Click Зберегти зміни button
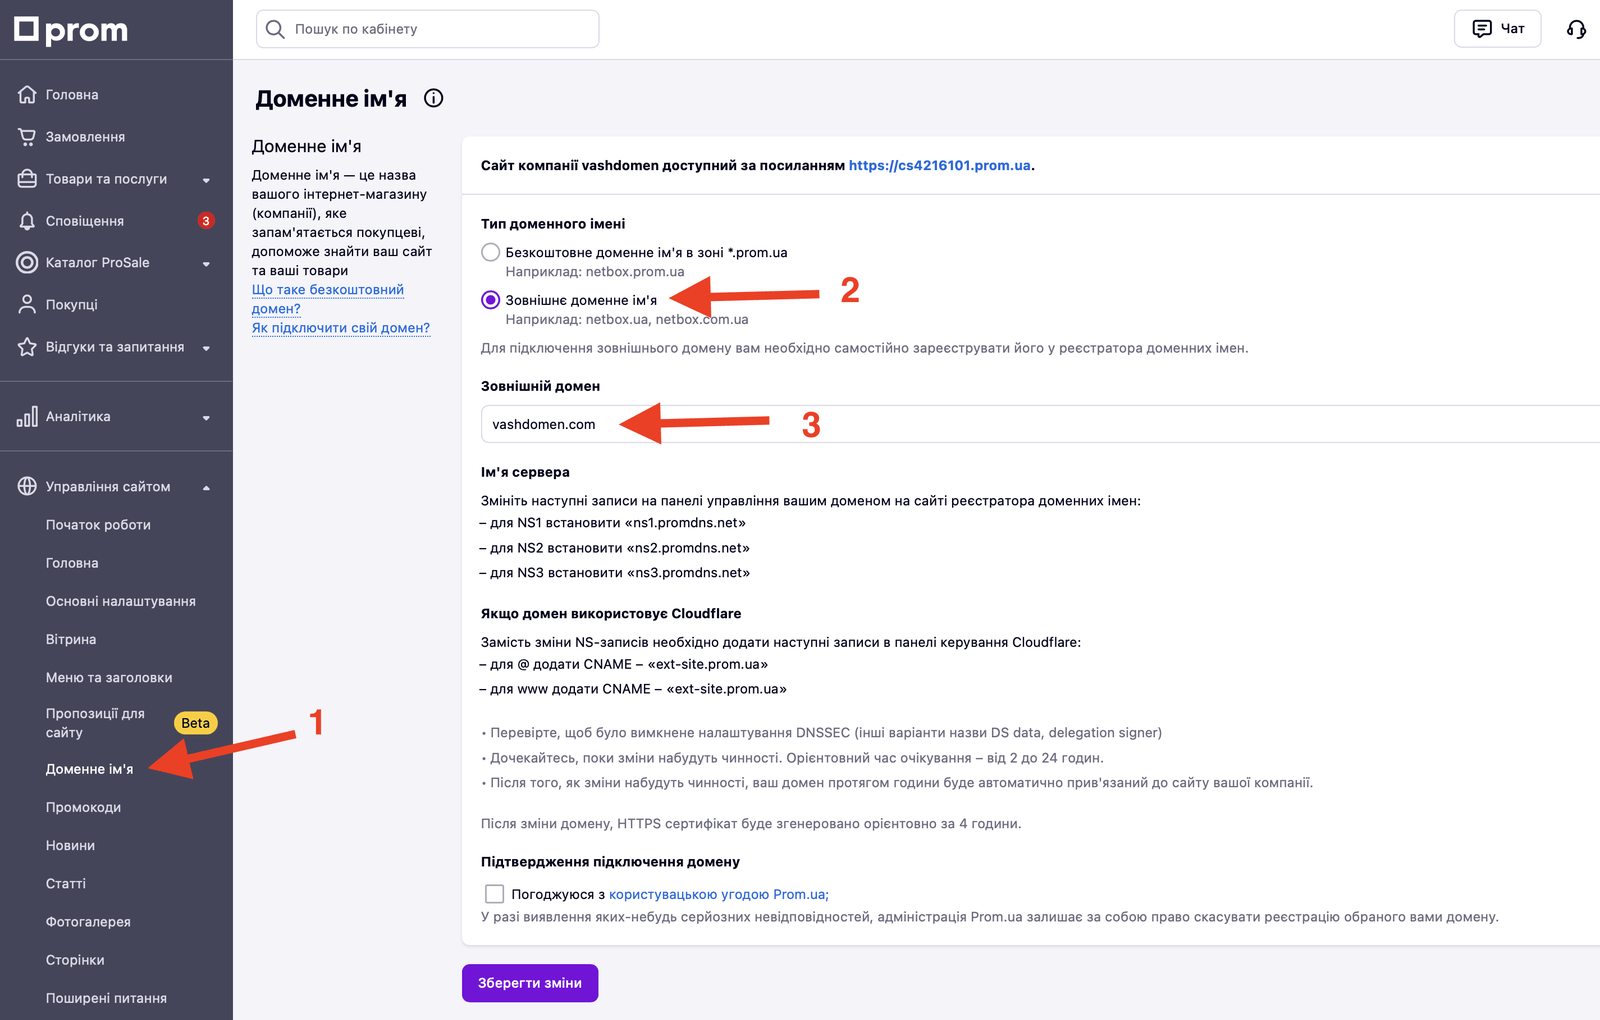The height and width of the screenshot is (1020, 1600). (x=530, y=983)
